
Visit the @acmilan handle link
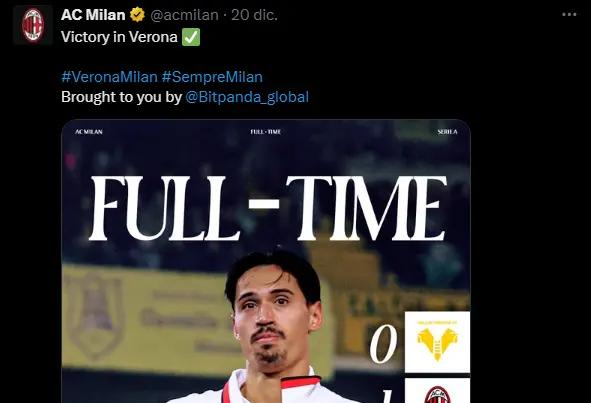(184, 15)
